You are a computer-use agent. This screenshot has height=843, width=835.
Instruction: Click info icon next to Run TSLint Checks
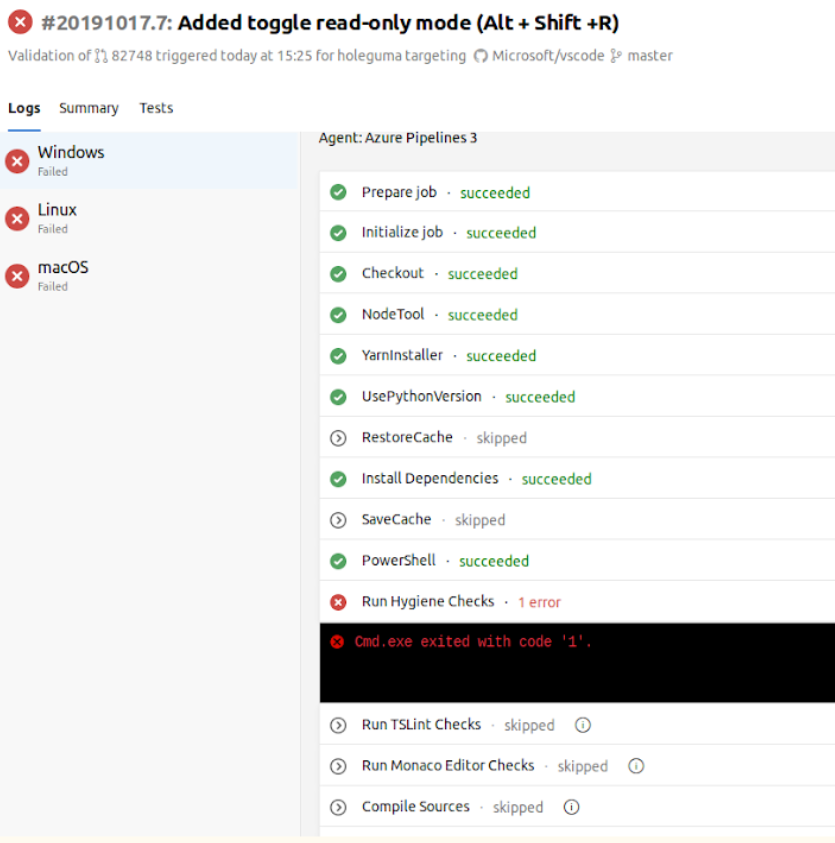[x=583, y=725]
